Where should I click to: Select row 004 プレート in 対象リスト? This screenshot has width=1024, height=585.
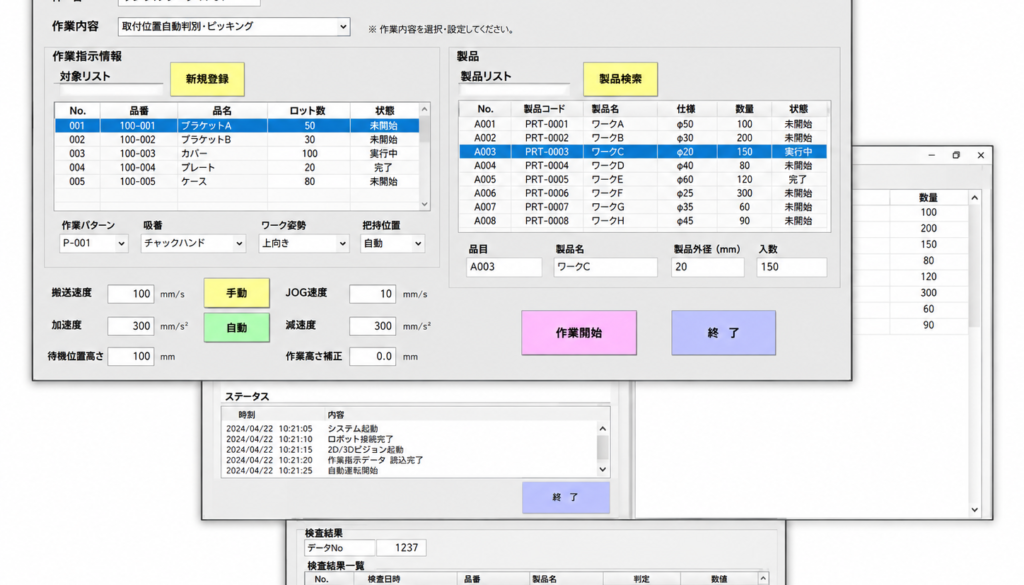[x=237, y=167]
